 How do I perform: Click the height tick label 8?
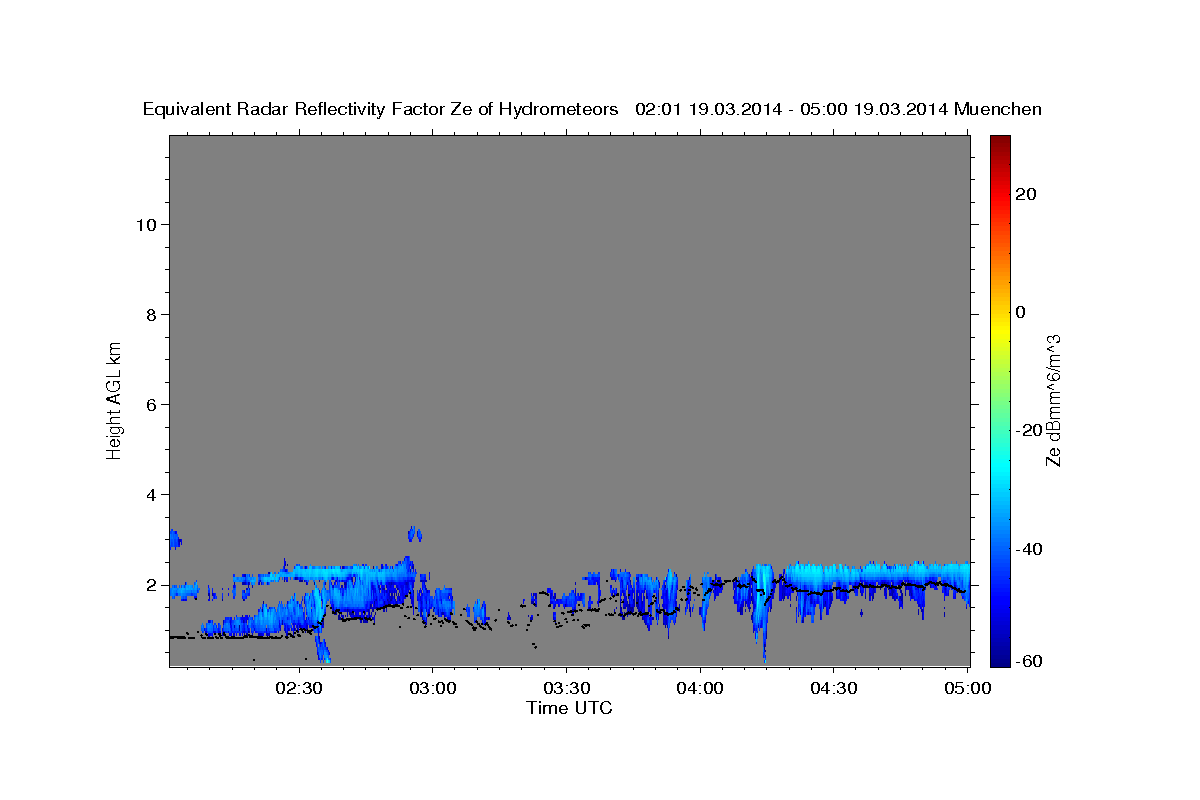point(151,315)
